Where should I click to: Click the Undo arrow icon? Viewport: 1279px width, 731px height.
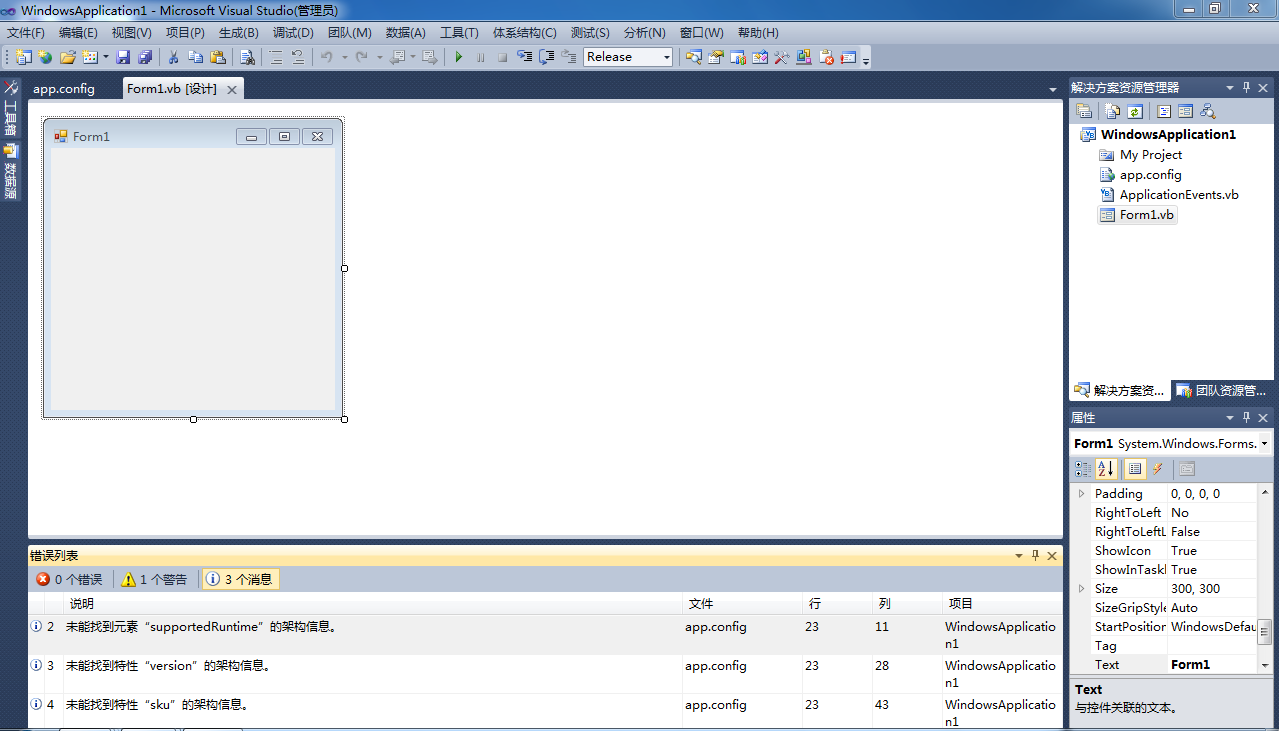tap(326, 57)
